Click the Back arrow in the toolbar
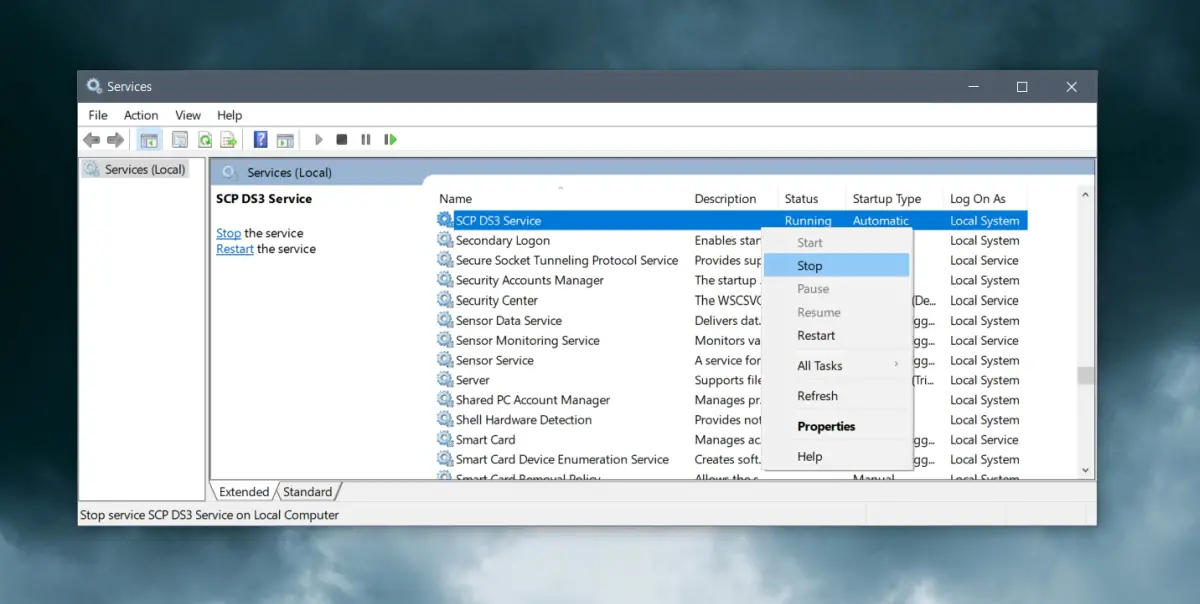Image resolution: width=1200 pixels, height=604 pixels. pos(92,140)
